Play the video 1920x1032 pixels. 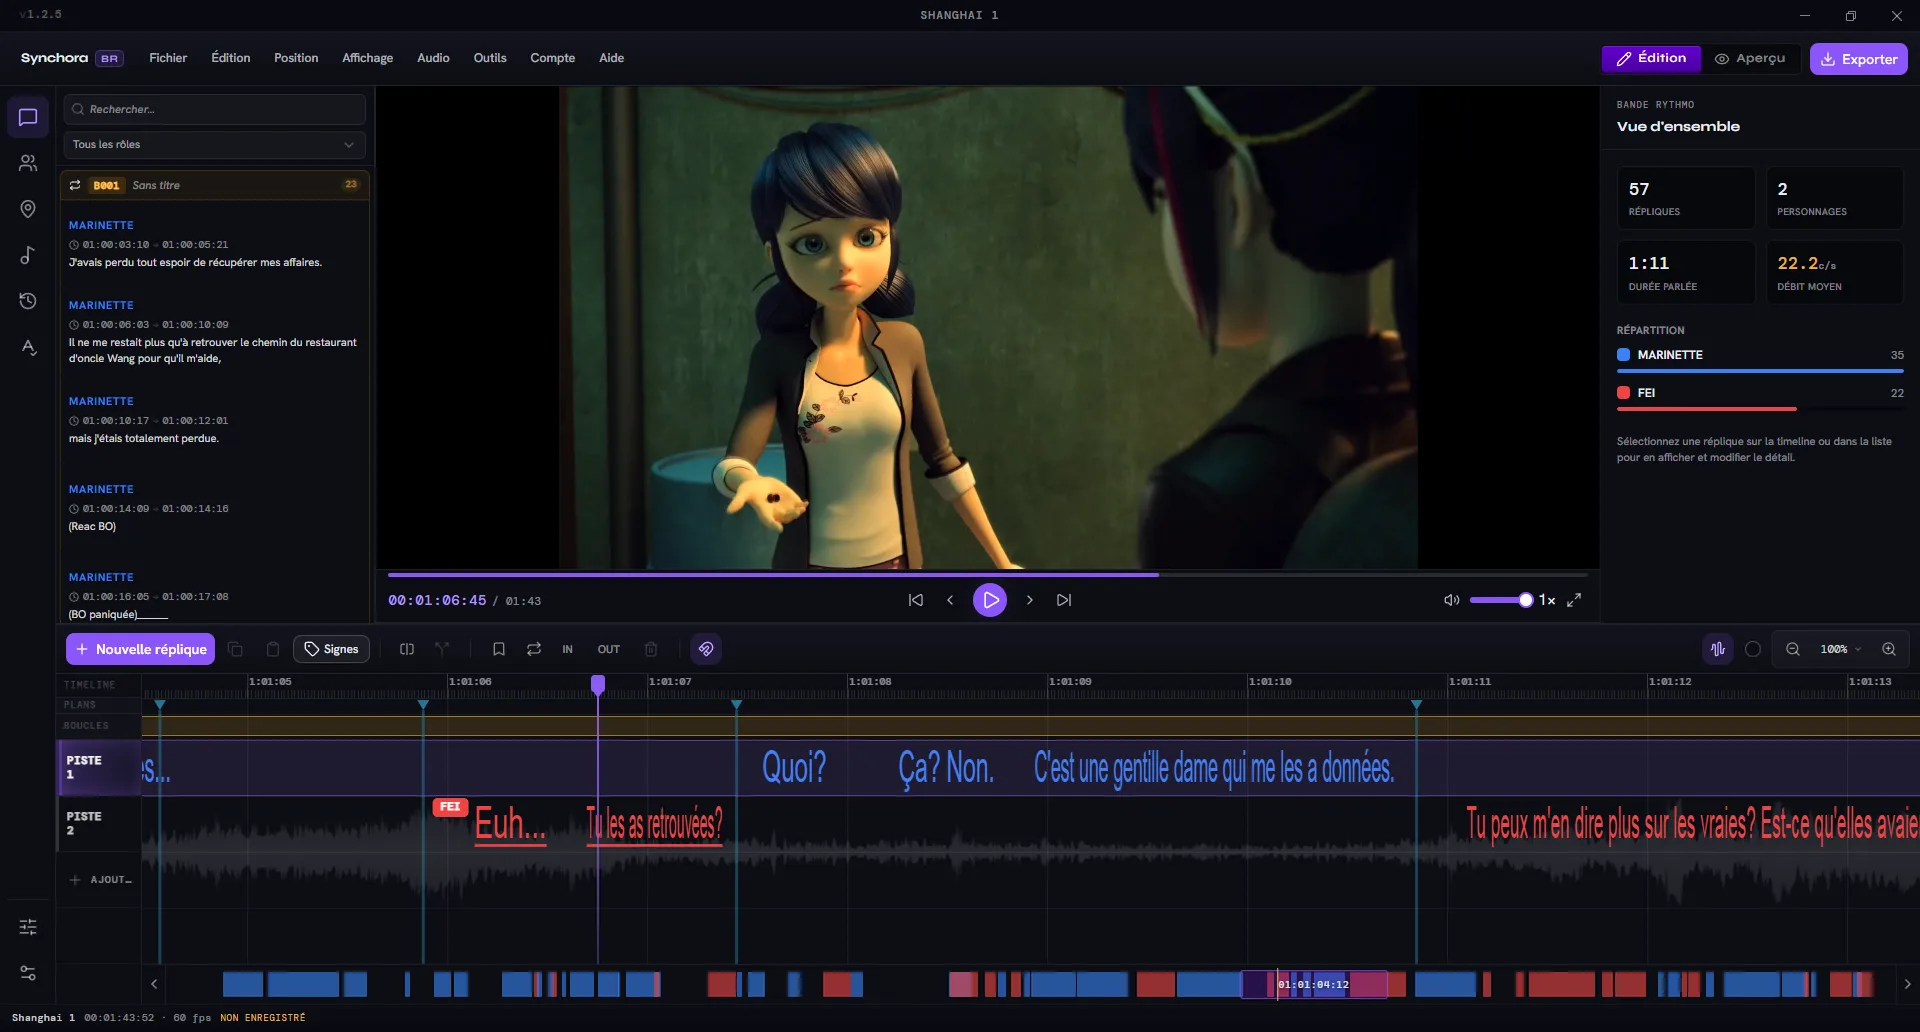point(990,600)
